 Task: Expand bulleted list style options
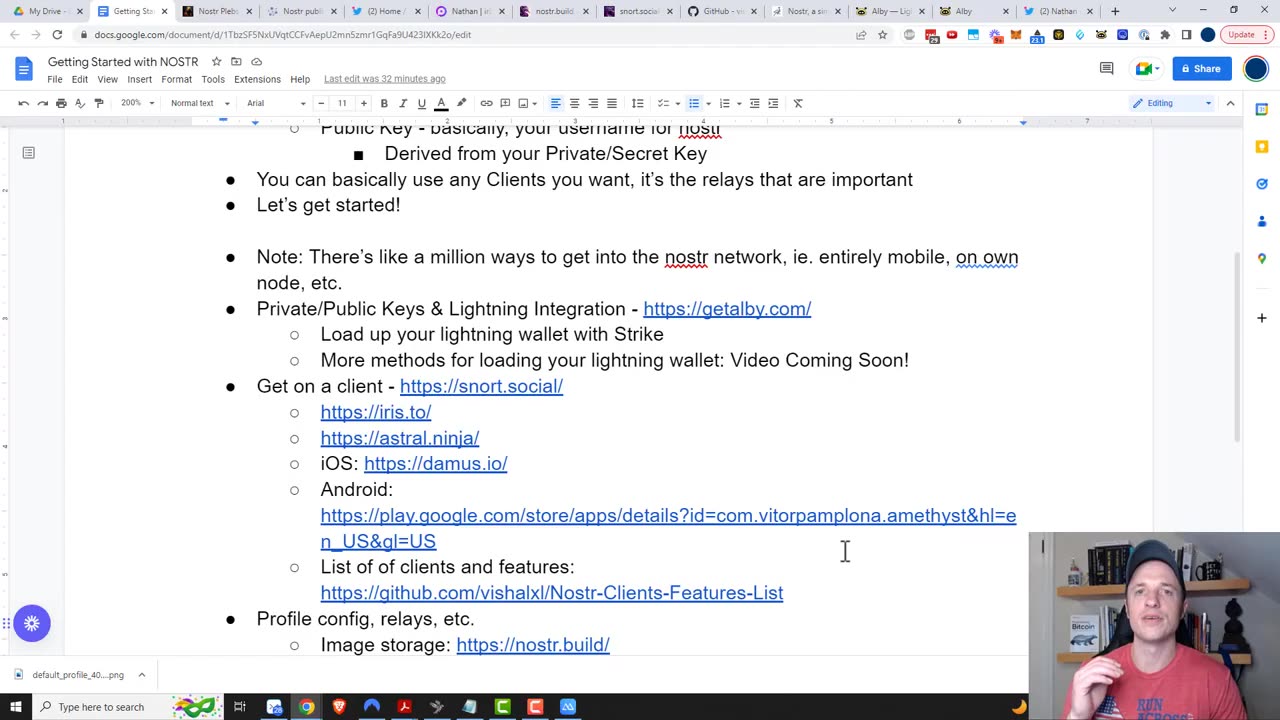coord(708,103)
